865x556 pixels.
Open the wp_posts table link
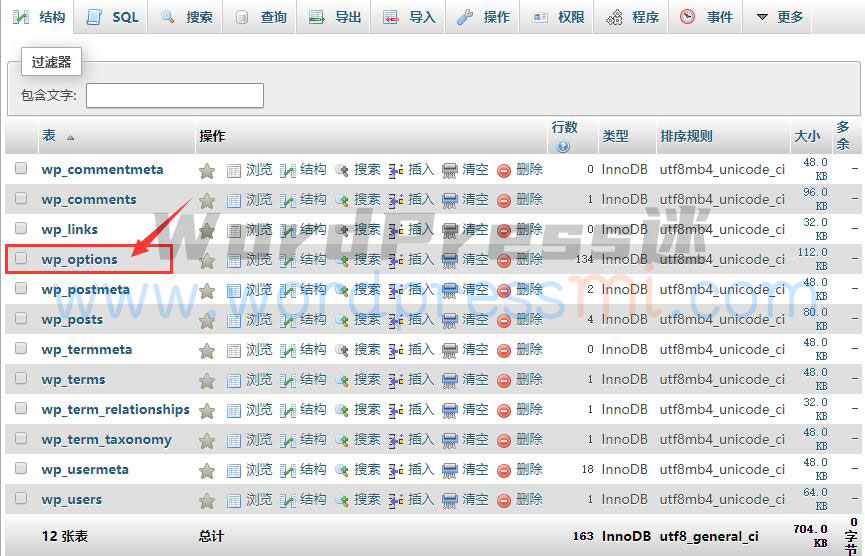[x=72, y=319]
